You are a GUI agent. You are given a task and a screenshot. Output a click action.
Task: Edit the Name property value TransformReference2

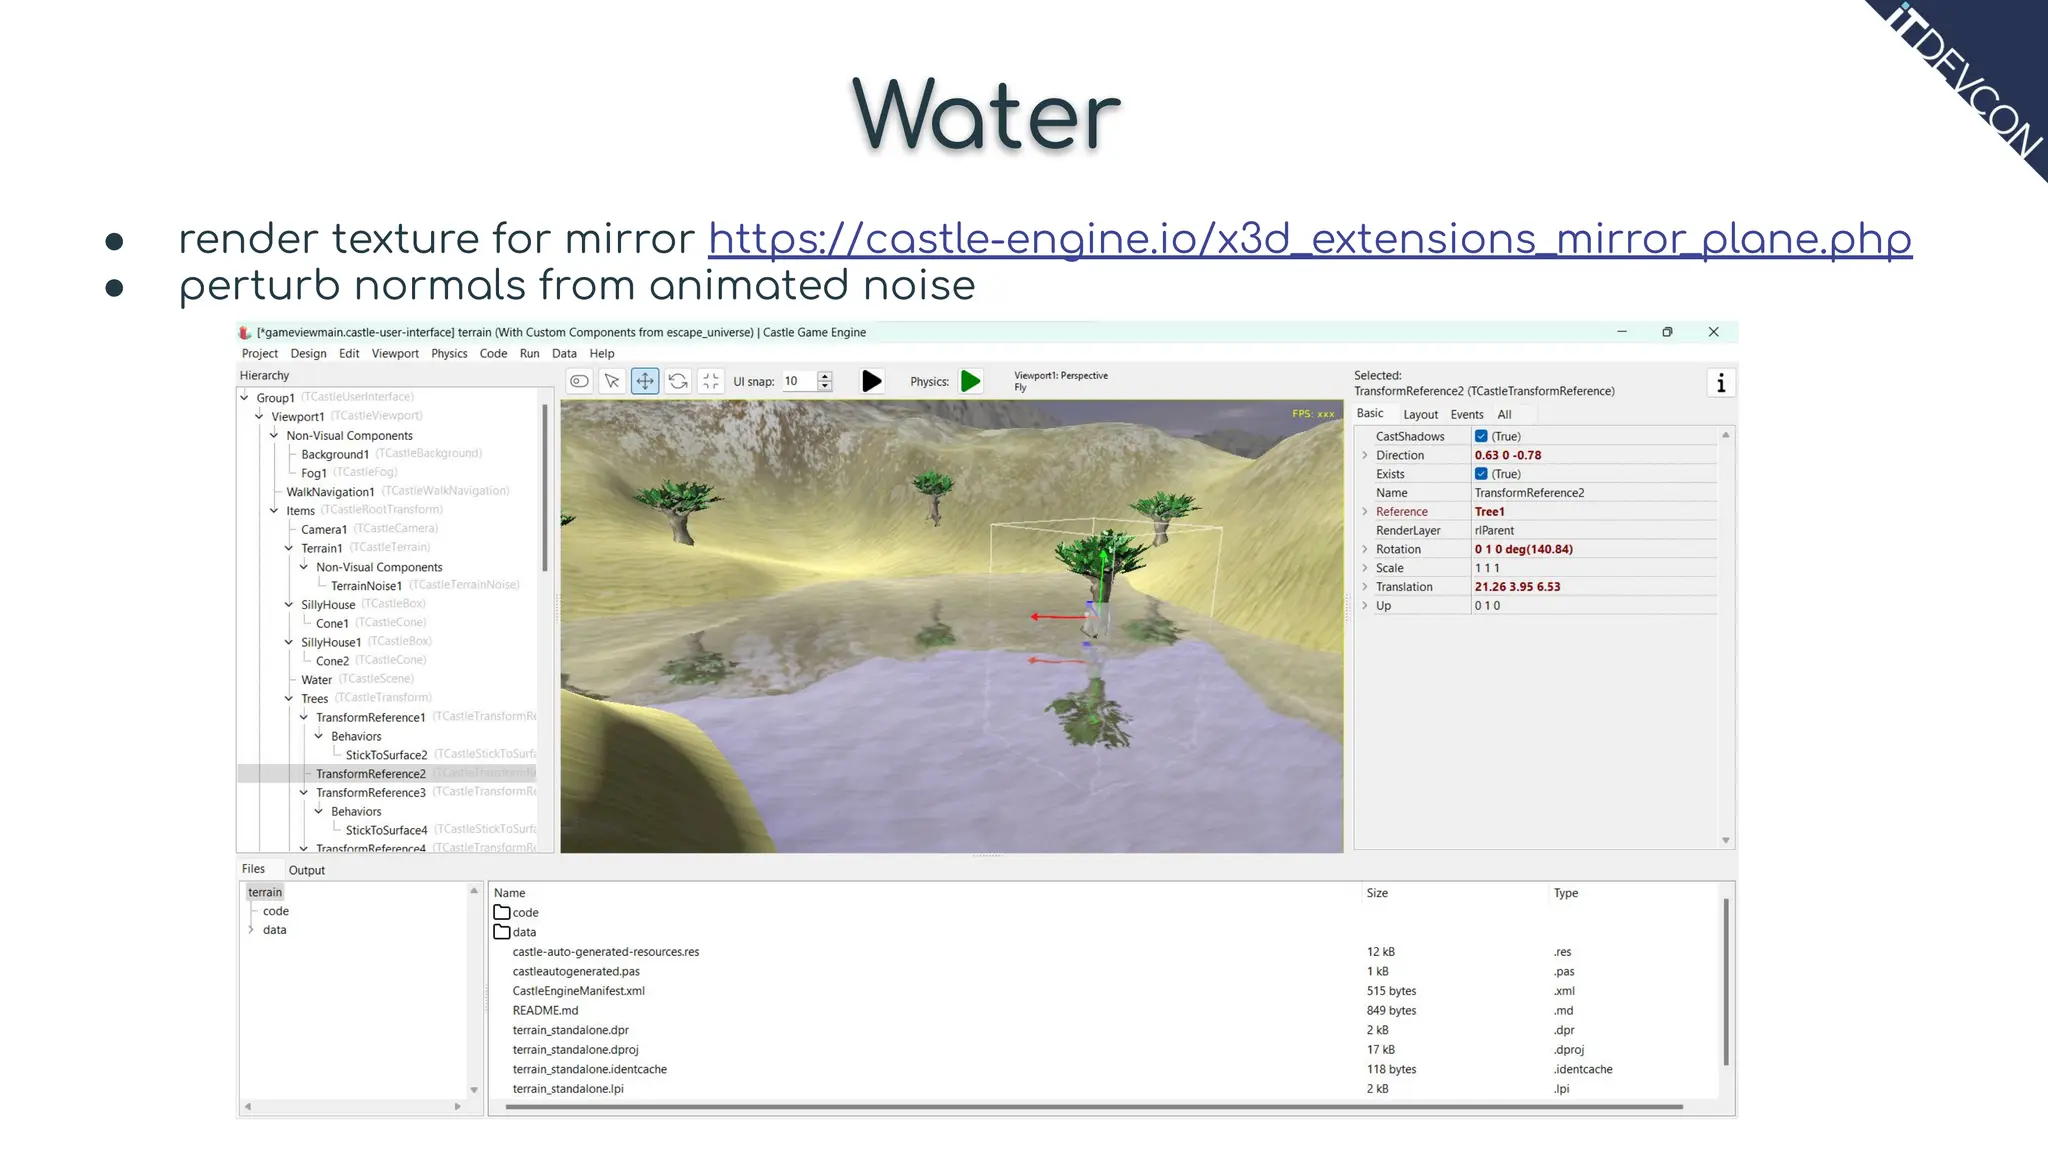click(1594, 493)
